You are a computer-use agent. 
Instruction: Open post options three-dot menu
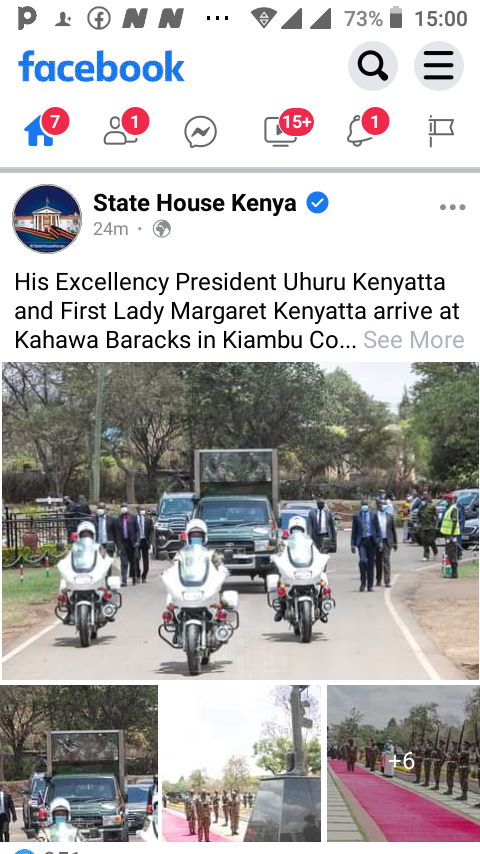point(452,208)
